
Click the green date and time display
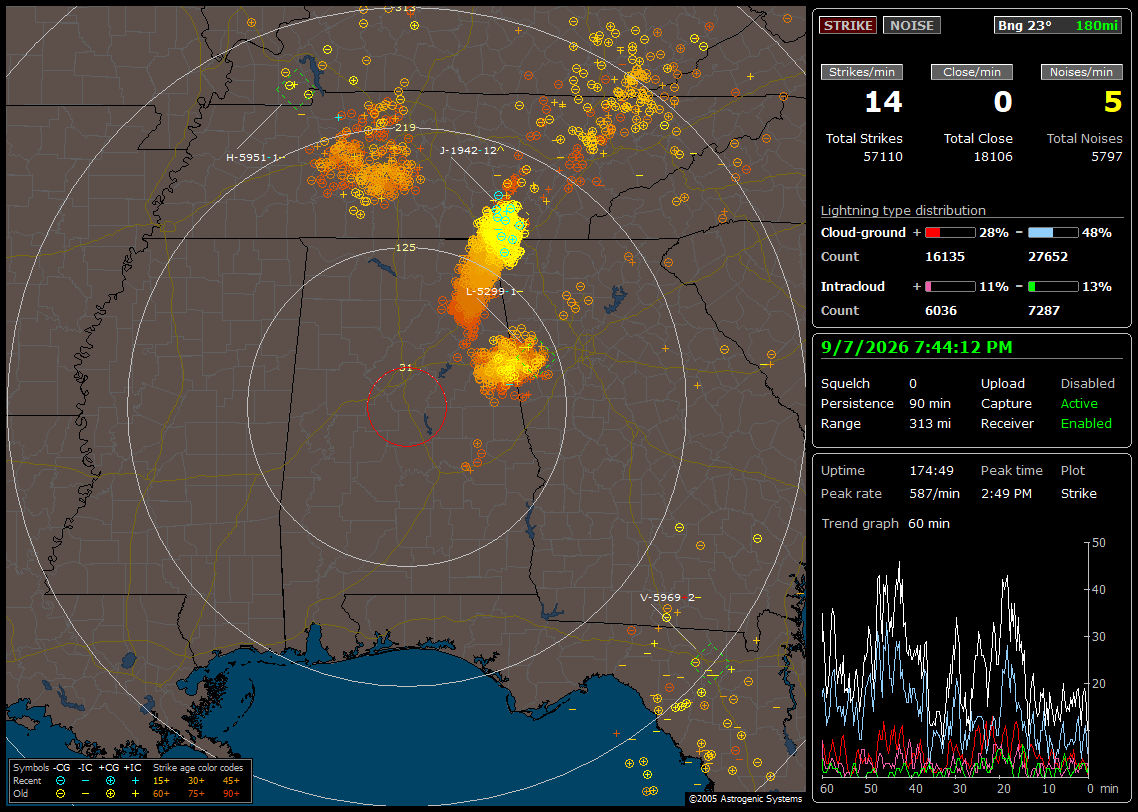(x=917, y=347)
